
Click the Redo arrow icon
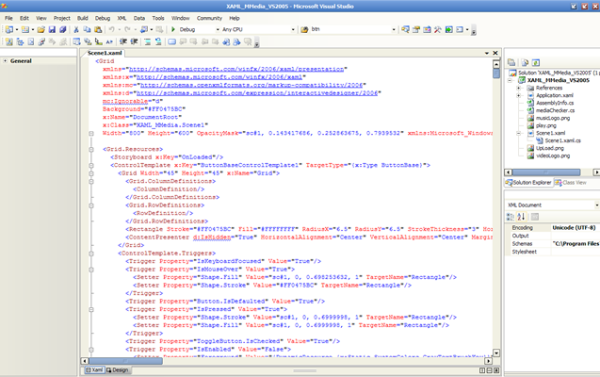pos(127,29)
